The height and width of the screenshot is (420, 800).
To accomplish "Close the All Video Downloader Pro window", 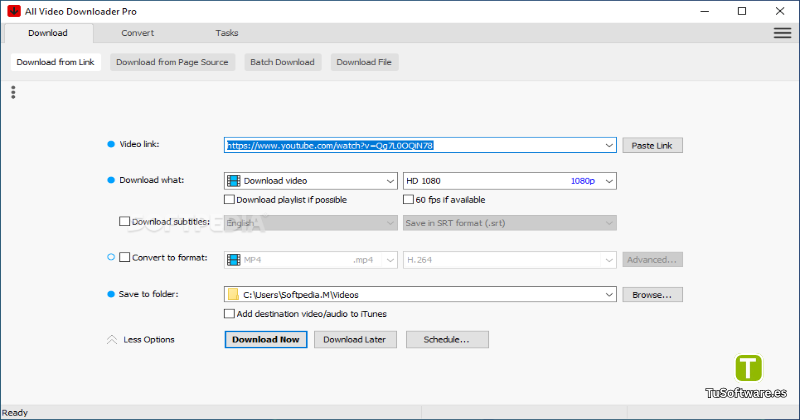I will point(780,11).
